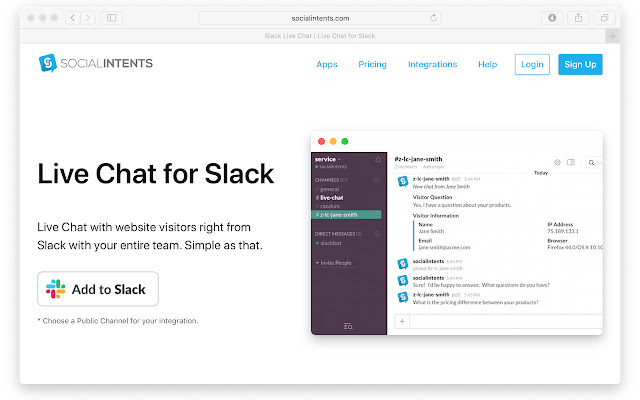The image size is (640, 400).
Task: Open the Apps navigation link
Action: point(327,64)
